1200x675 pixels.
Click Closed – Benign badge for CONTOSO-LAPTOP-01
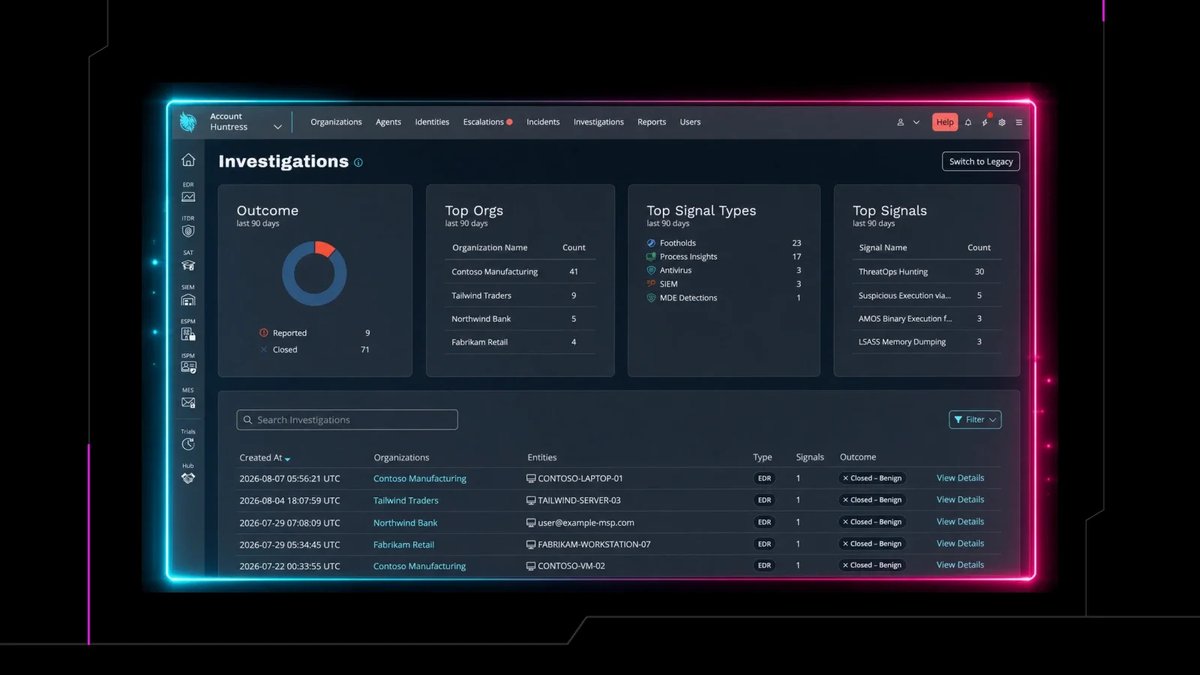(872, 478)
